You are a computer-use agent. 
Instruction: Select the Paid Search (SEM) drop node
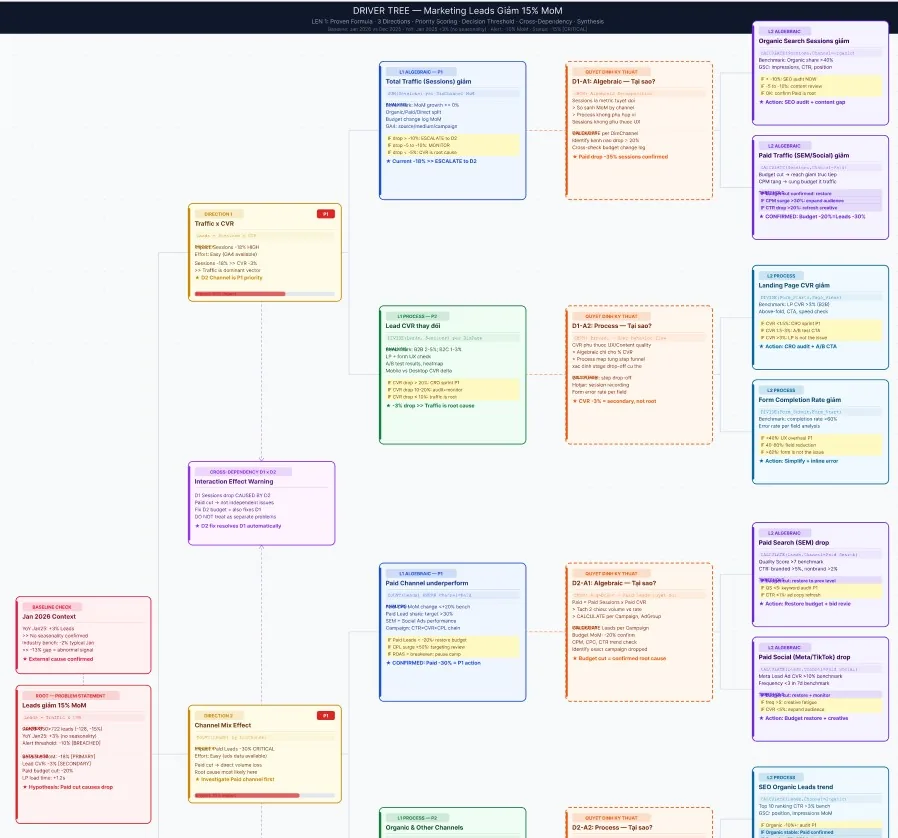point(821,575)
